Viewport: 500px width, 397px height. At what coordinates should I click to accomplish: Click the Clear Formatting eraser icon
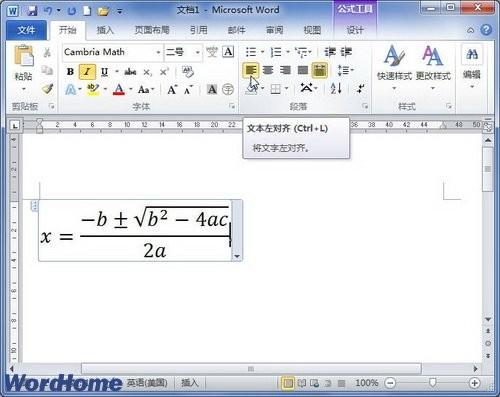(x=188, y=72)
